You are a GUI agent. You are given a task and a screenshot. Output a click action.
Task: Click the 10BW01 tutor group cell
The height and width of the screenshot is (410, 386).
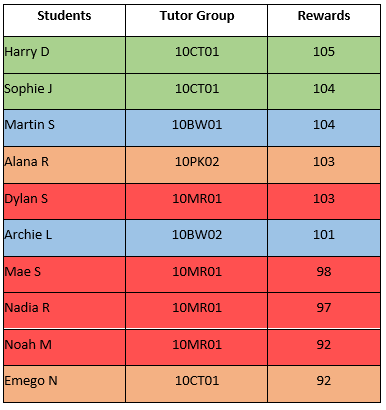tap(197, 128)
